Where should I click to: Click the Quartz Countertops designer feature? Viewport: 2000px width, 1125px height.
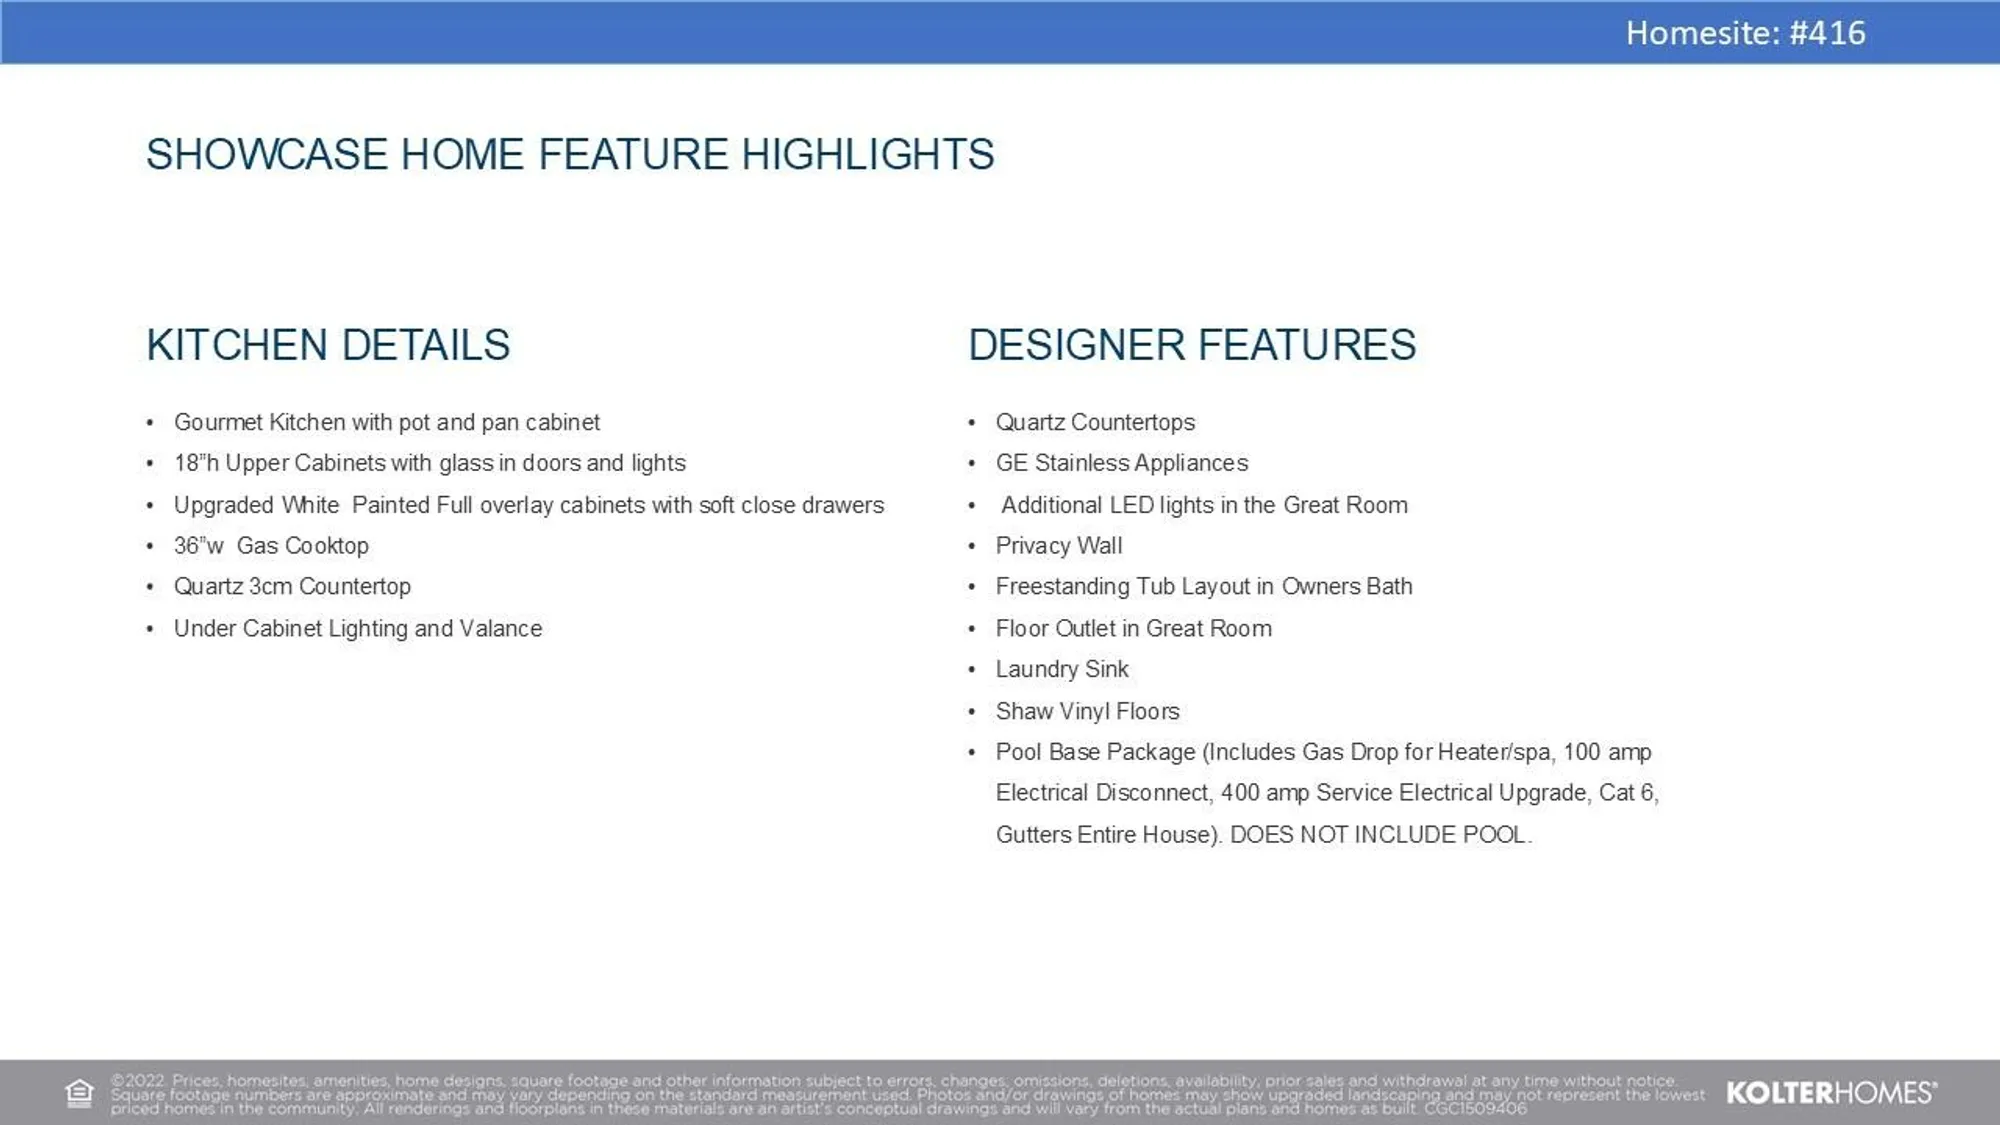pos(1095,422)
